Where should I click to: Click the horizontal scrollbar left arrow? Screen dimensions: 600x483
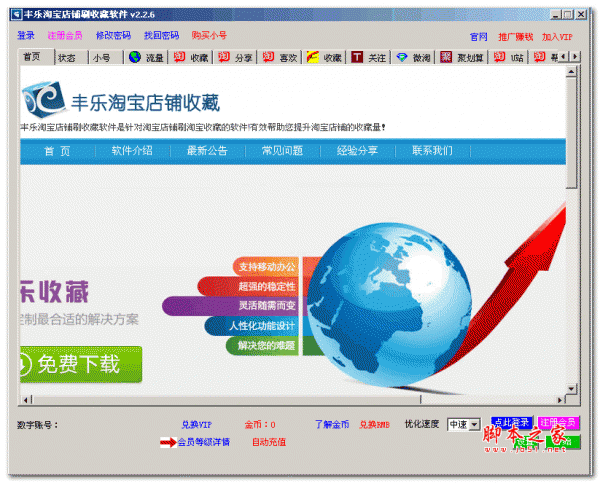pyautogui.click(x=26, y=400)
